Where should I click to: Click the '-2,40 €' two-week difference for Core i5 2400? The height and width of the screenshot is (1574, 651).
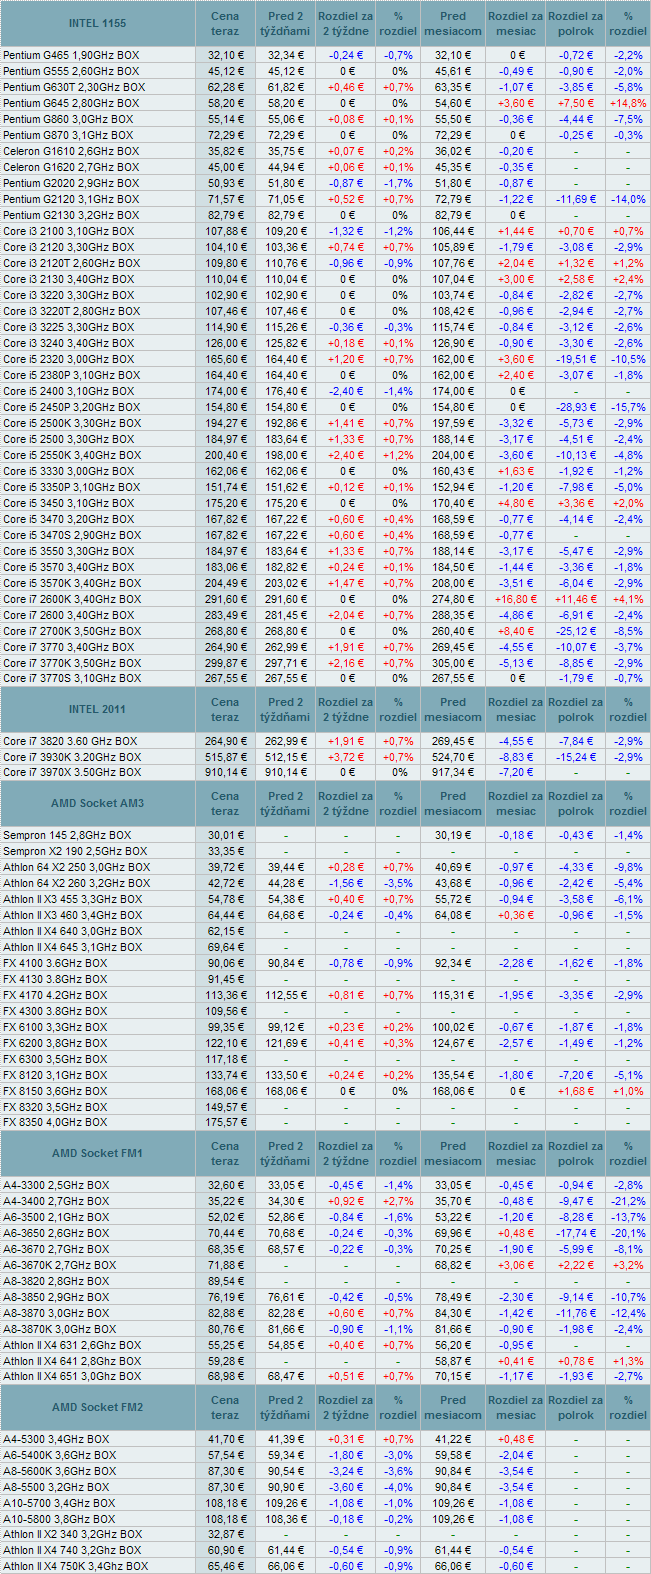click(346, 391)
